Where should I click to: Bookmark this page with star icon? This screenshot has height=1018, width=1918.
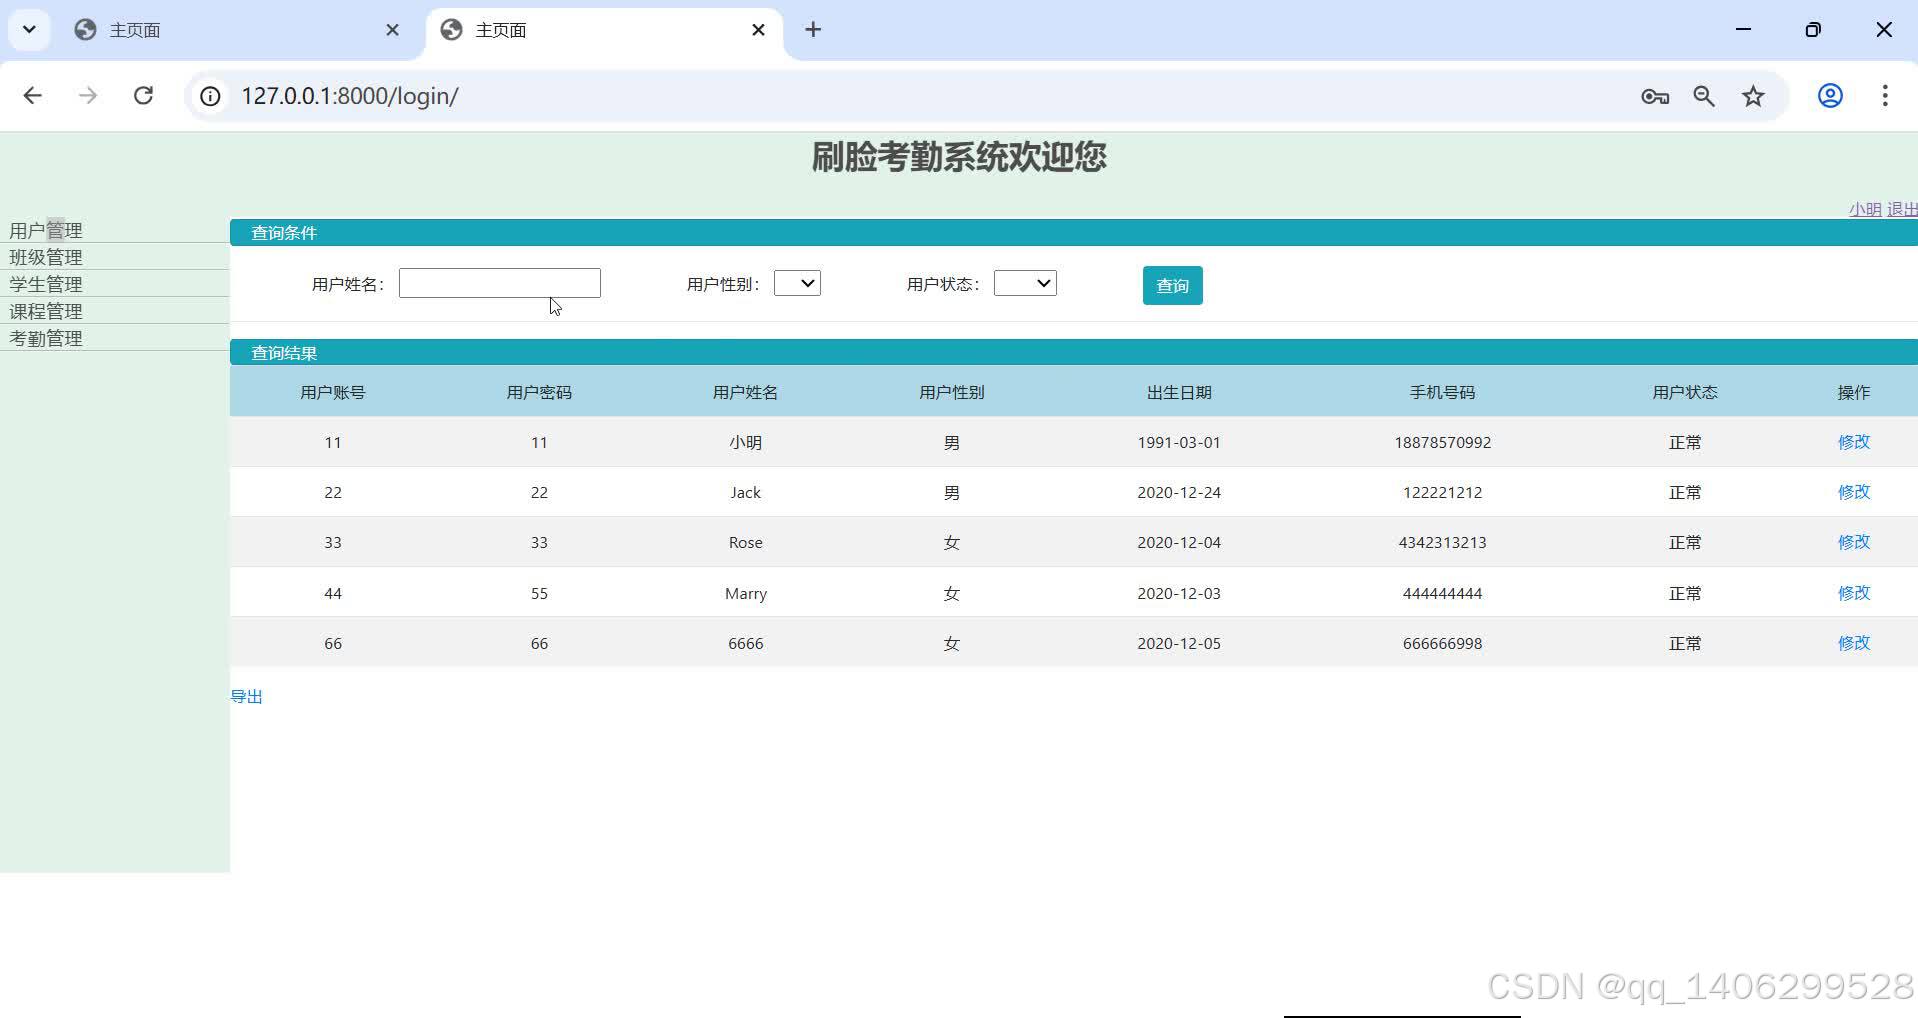[1753, 96]
